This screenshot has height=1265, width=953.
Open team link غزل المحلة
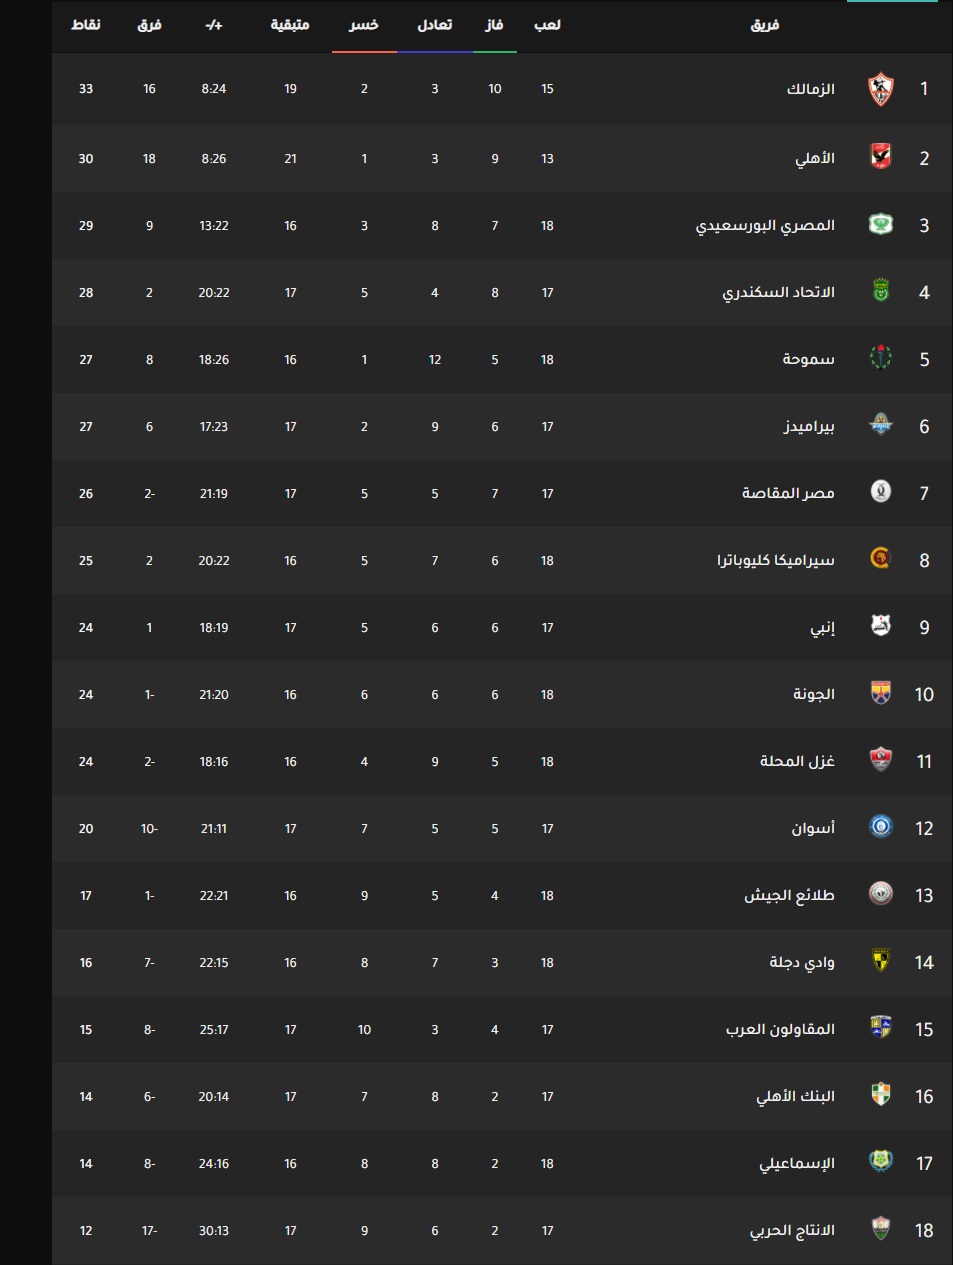[797, 761]
